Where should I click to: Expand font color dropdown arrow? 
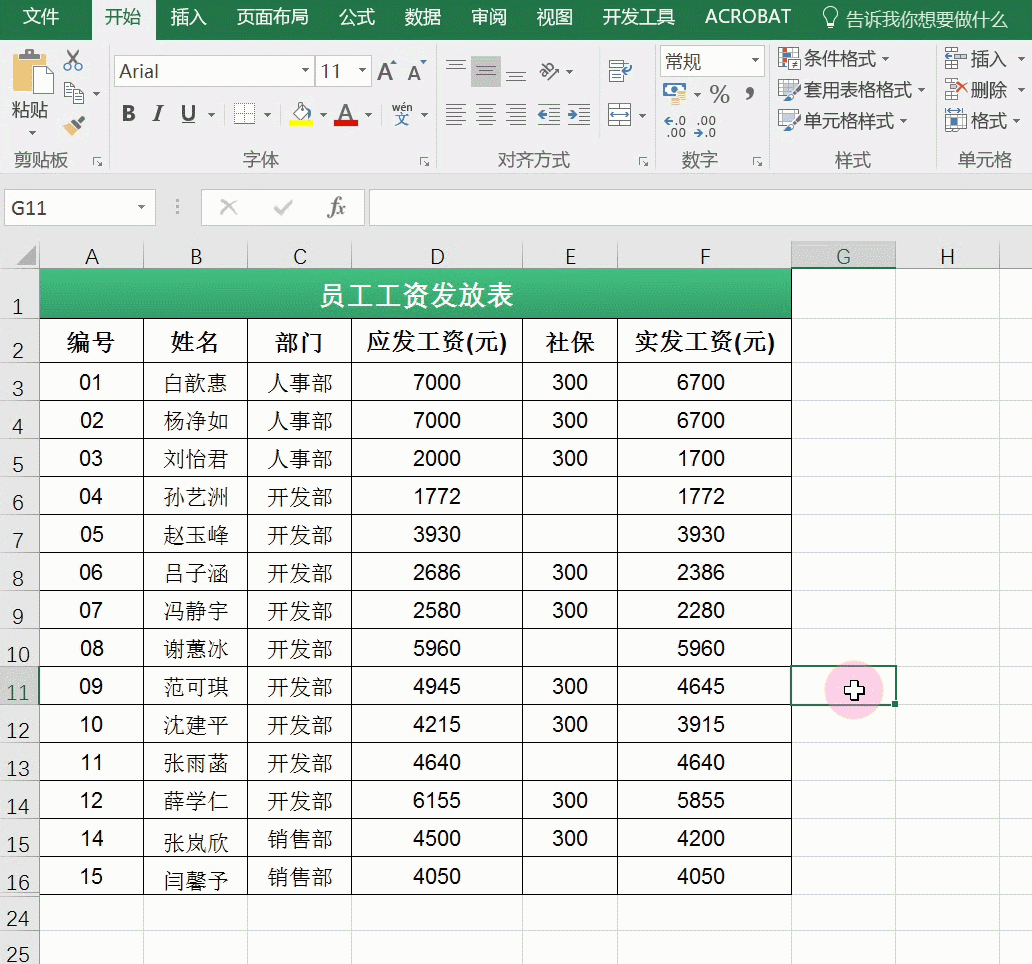[368, 114]
